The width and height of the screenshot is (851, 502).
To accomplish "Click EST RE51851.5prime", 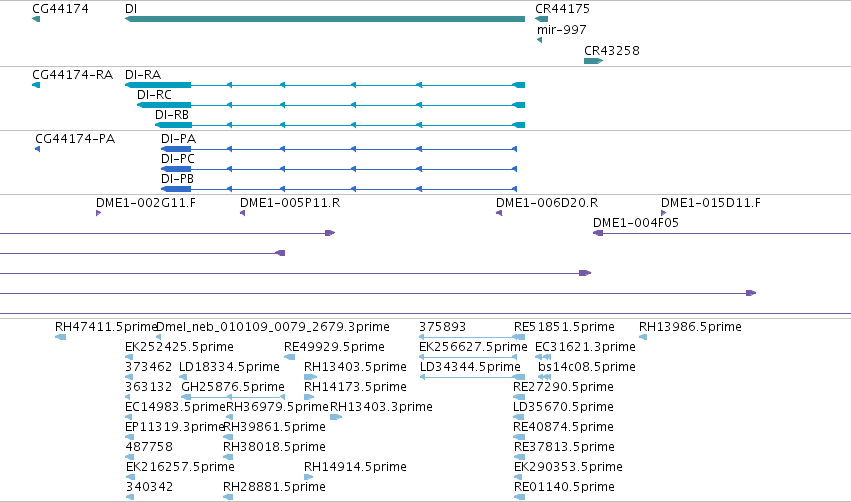I will click(564, 327).
